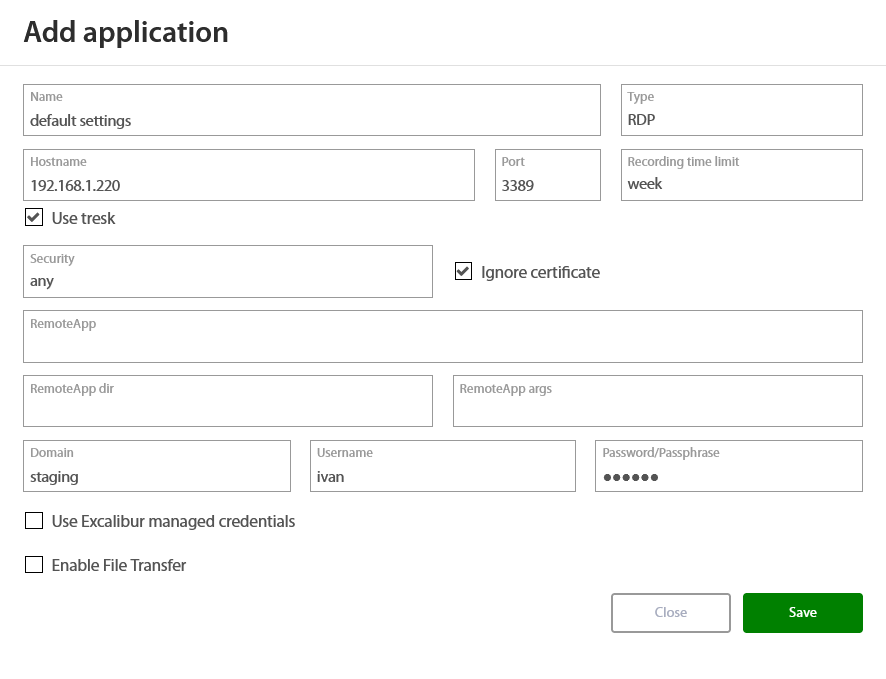Focus the Name field containing default settings

pos(311,111)
